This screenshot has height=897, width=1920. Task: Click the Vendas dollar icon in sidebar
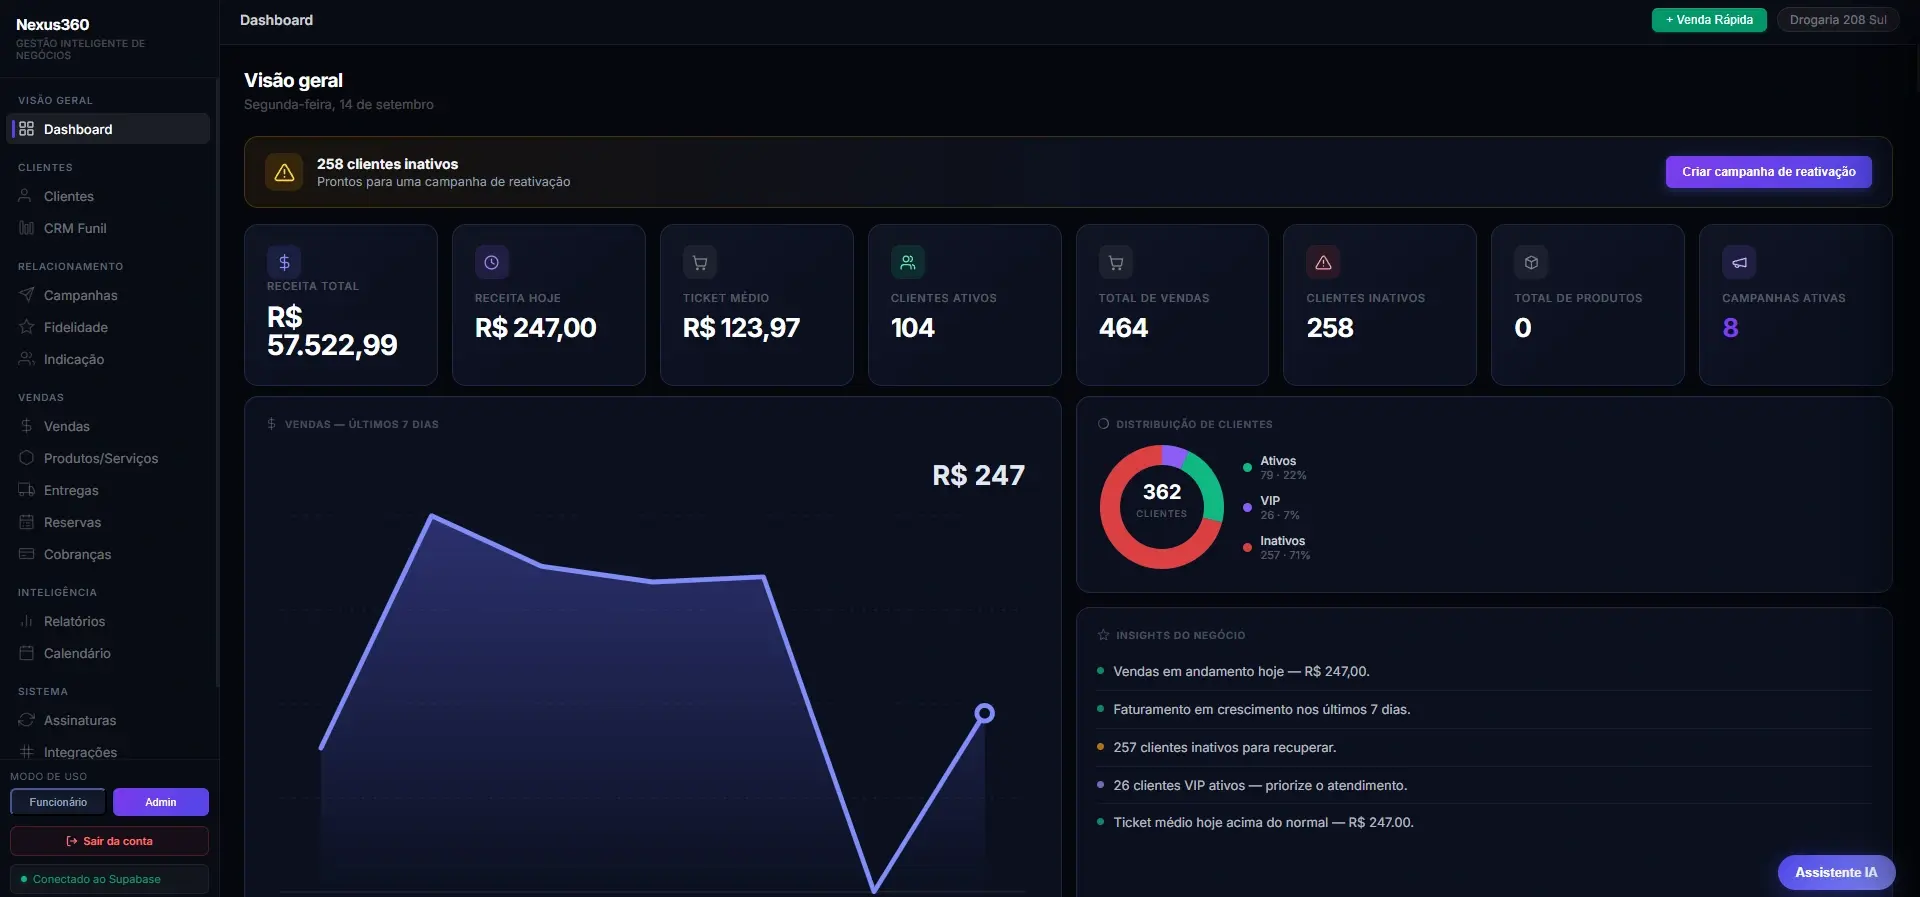tap(26, 426)
